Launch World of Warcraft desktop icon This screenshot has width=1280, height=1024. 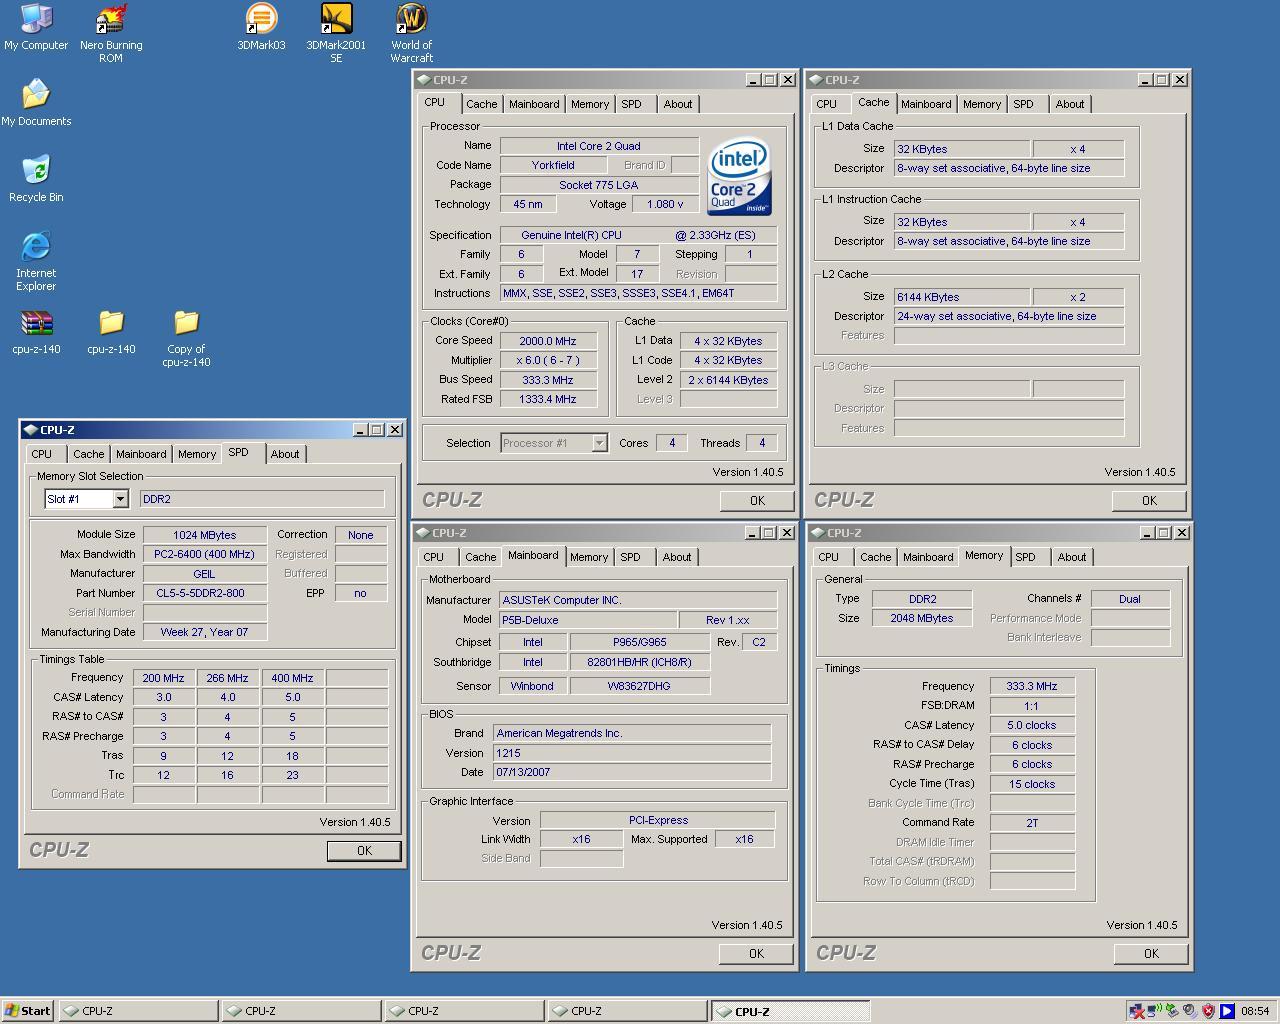tap(411, 33)
